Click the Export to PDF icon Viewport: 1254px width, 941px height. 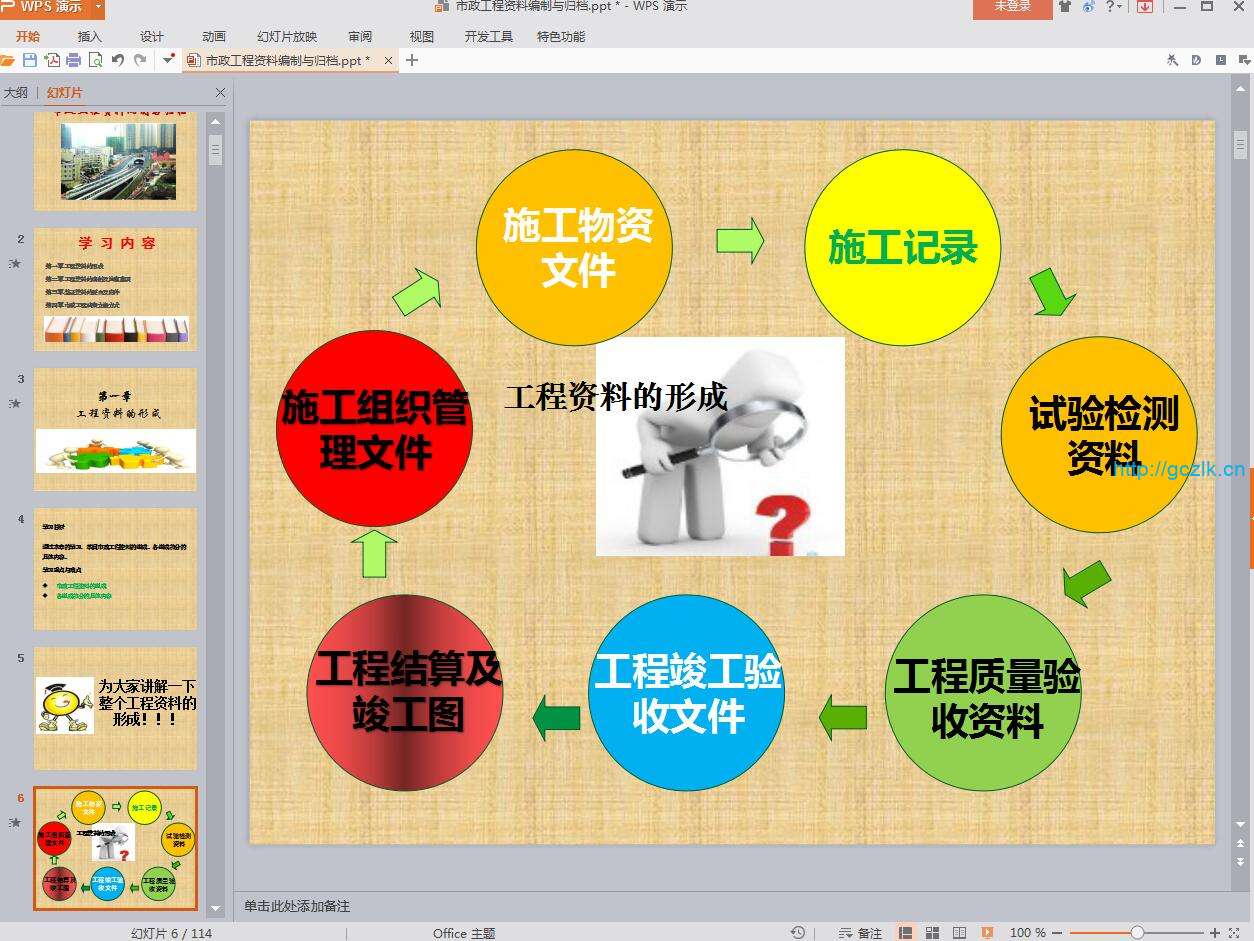52,60
